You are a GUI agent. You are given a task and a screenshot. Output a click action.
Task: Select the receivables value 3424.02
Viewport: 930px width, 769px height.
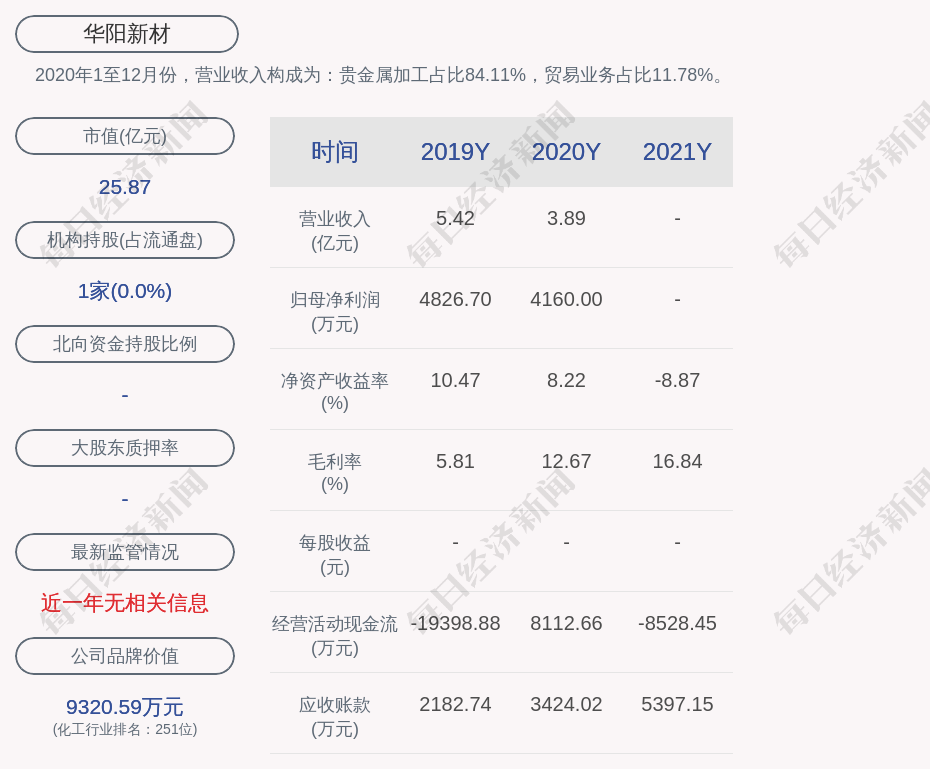(x=566, y=704)
